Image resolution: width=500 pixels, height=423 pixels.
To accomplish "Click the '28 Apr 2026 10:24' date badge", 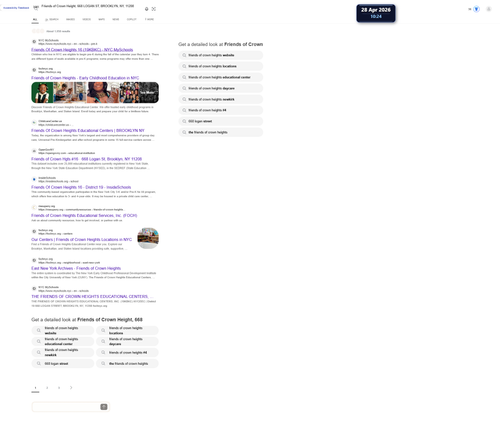I will pos(376,13).
